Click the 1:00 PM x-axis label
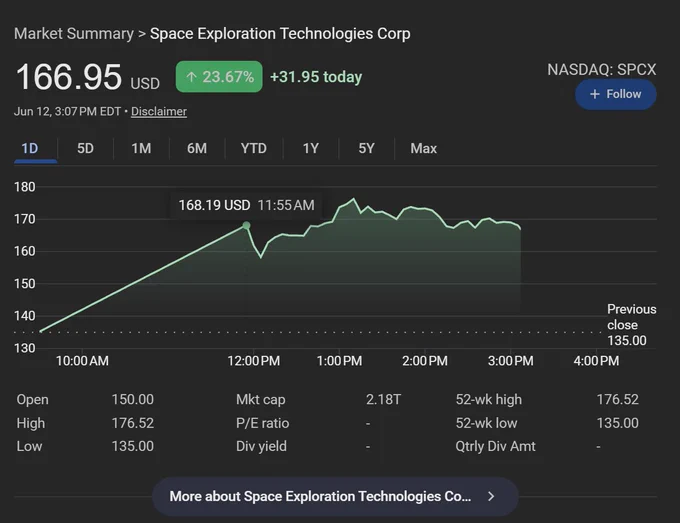 [339, 361]
